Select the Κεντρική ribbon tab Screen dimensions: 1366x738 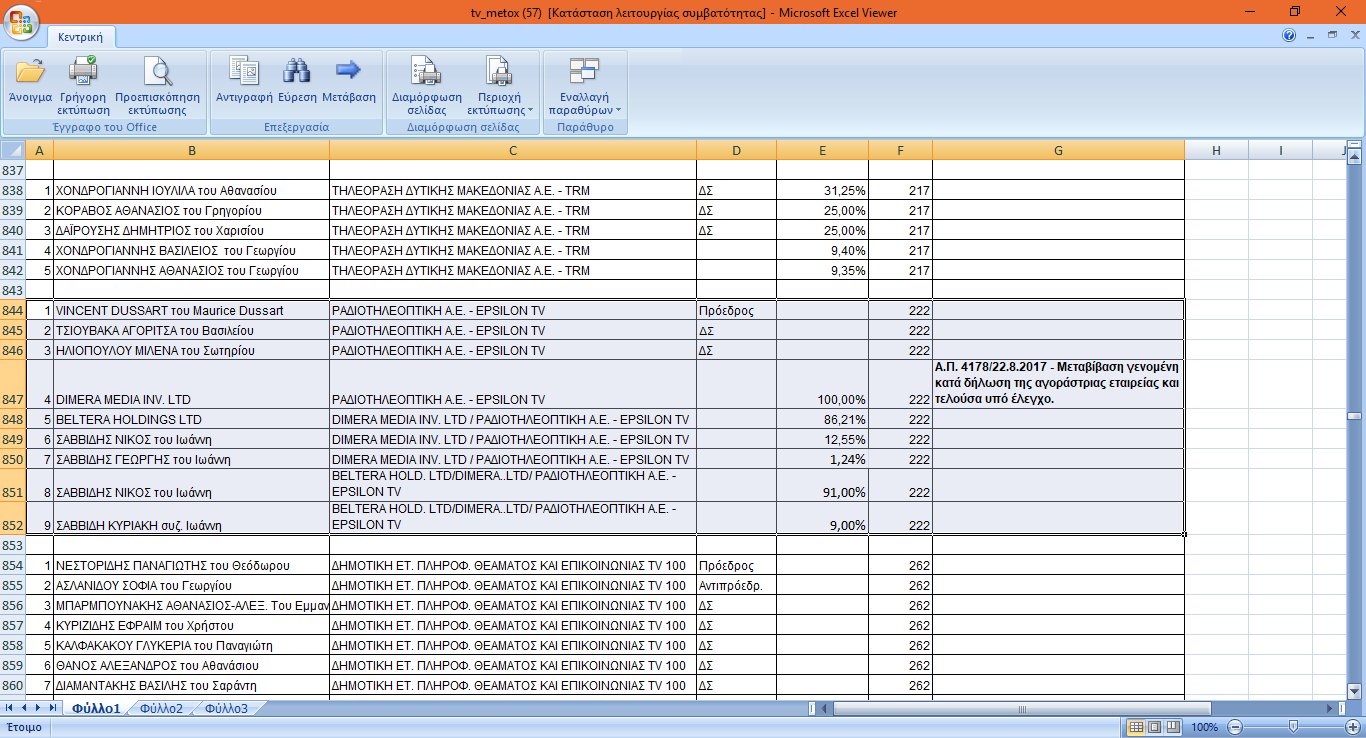pyautogui.click(x=82, y=37)
